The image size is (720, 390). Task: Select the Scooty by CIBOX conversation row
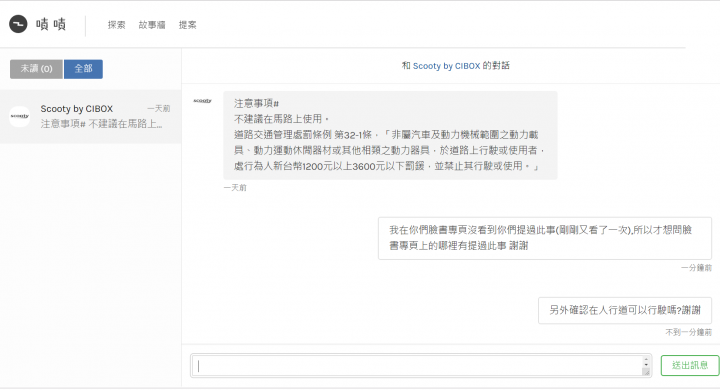point(90,116)
